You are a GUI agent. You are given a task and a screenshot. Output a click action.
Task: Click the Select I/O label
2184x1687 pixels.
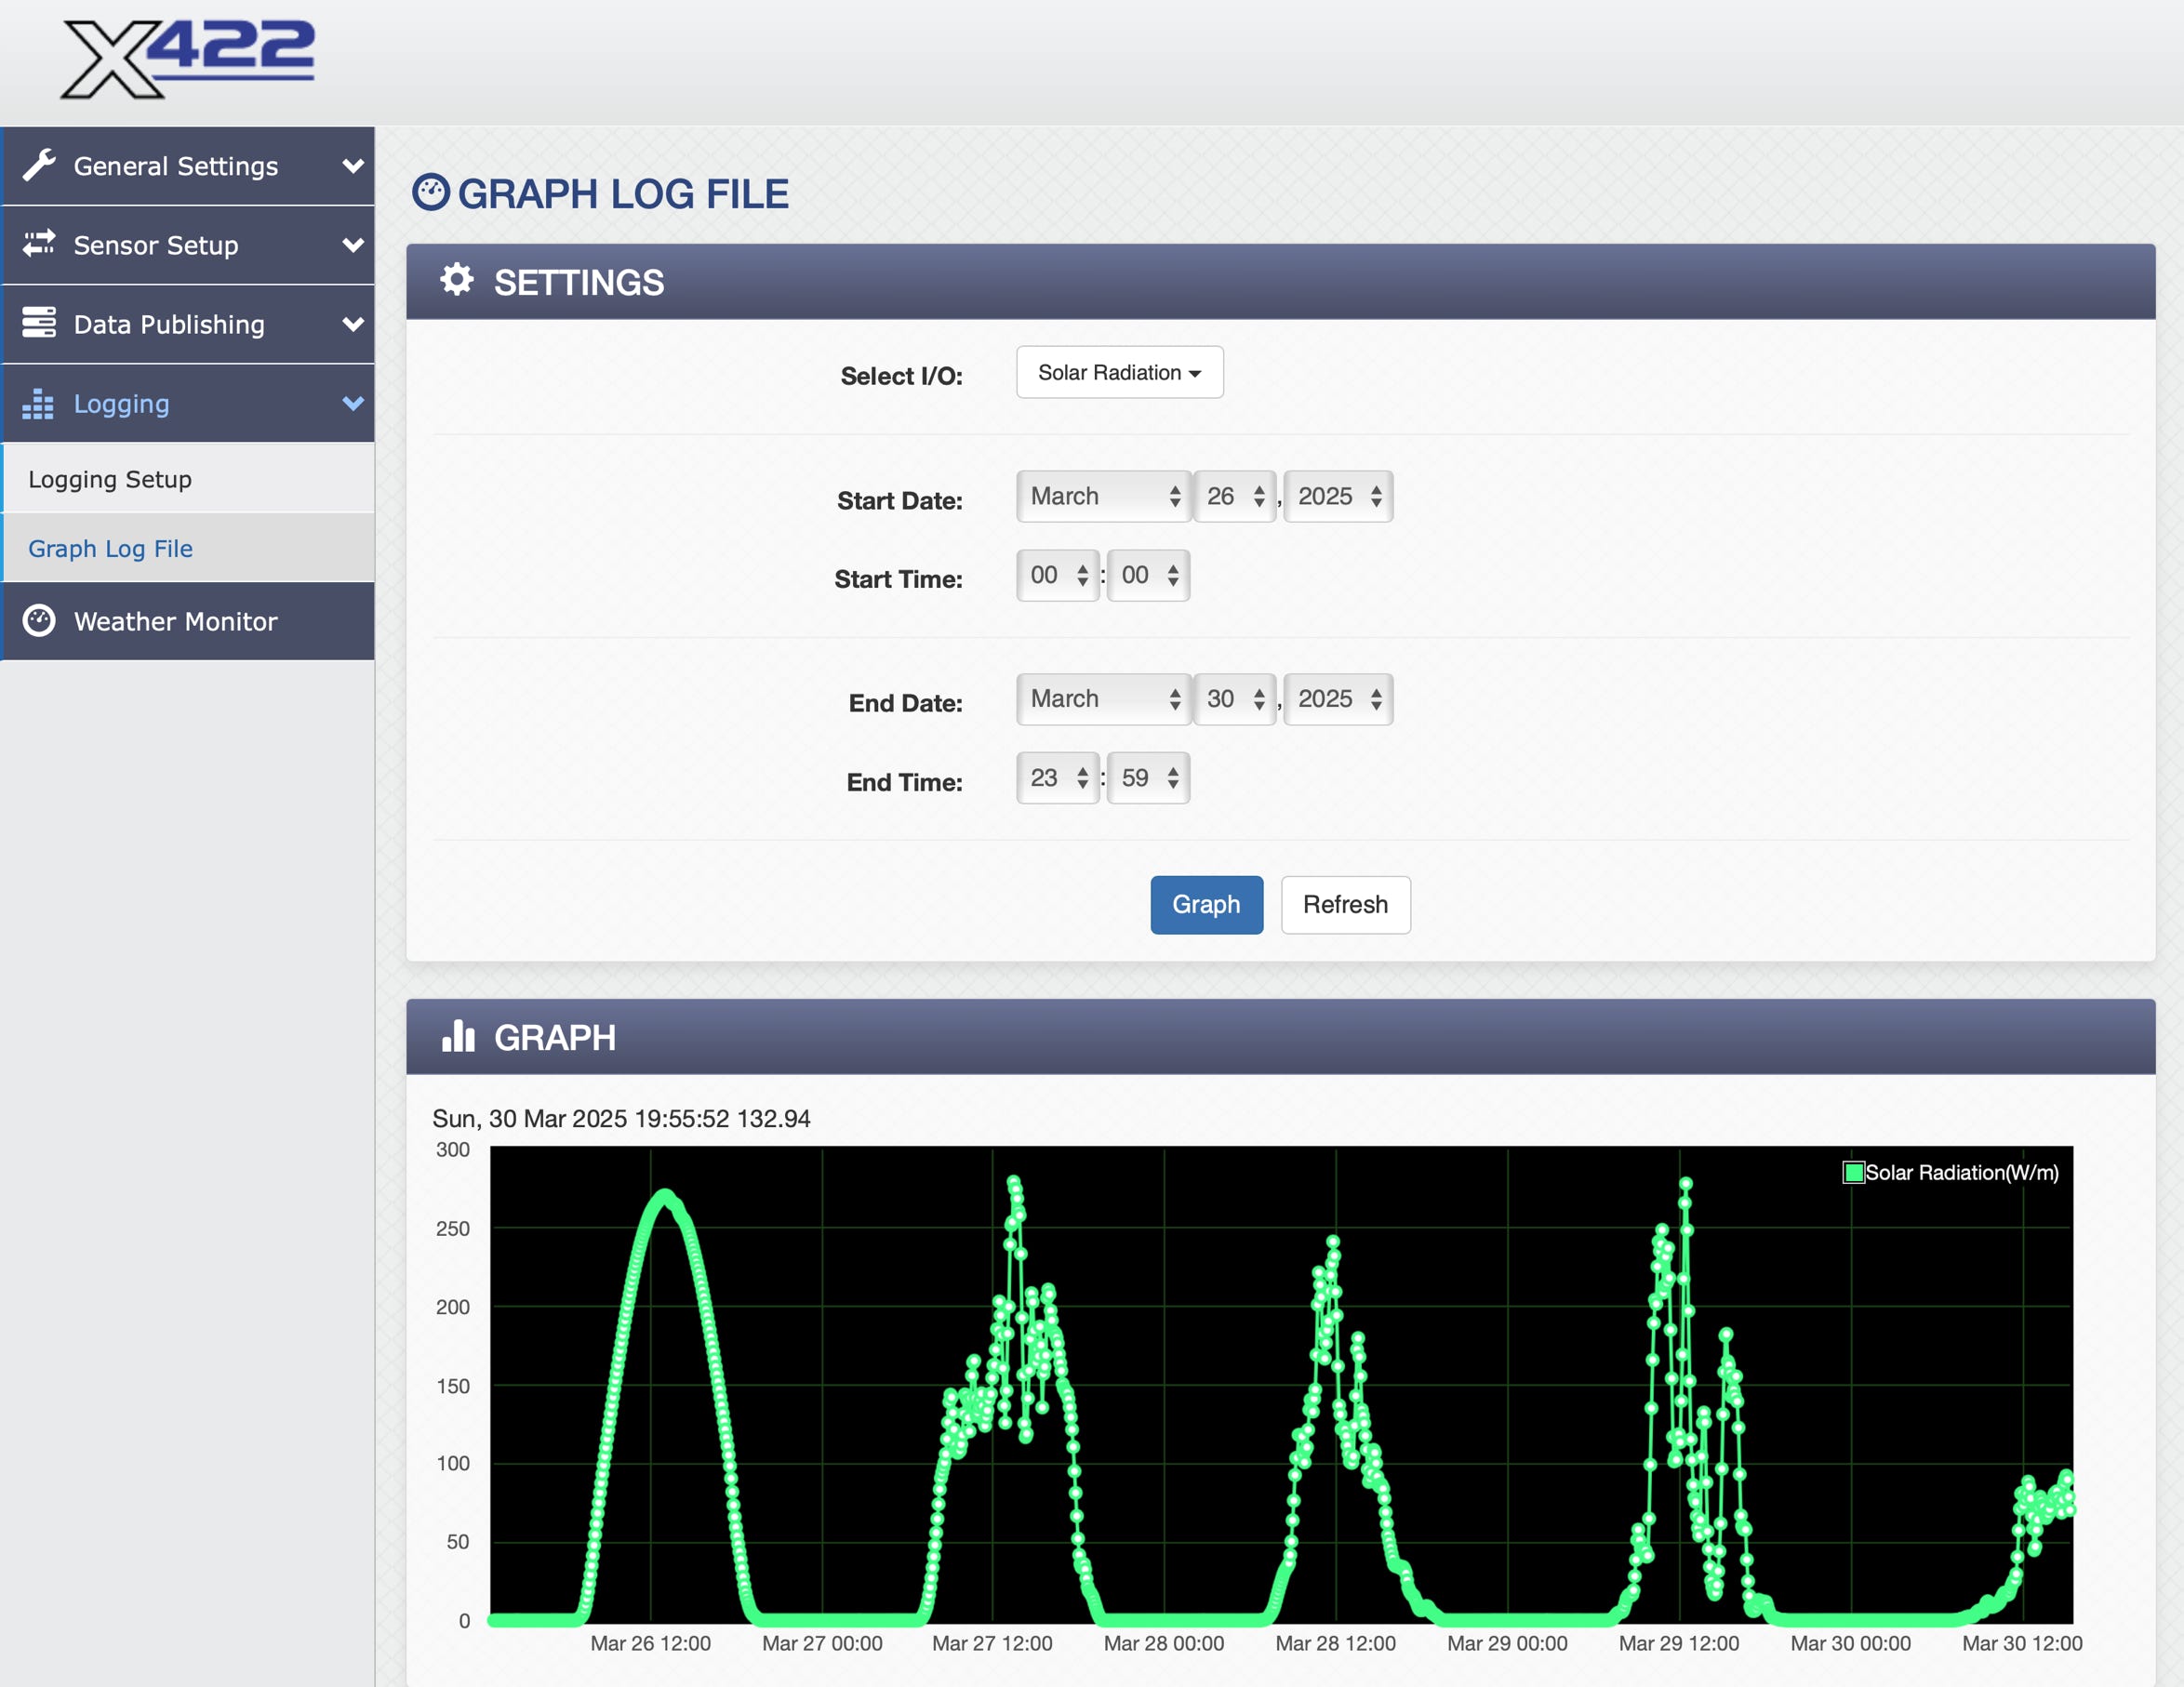coord(901,376)
